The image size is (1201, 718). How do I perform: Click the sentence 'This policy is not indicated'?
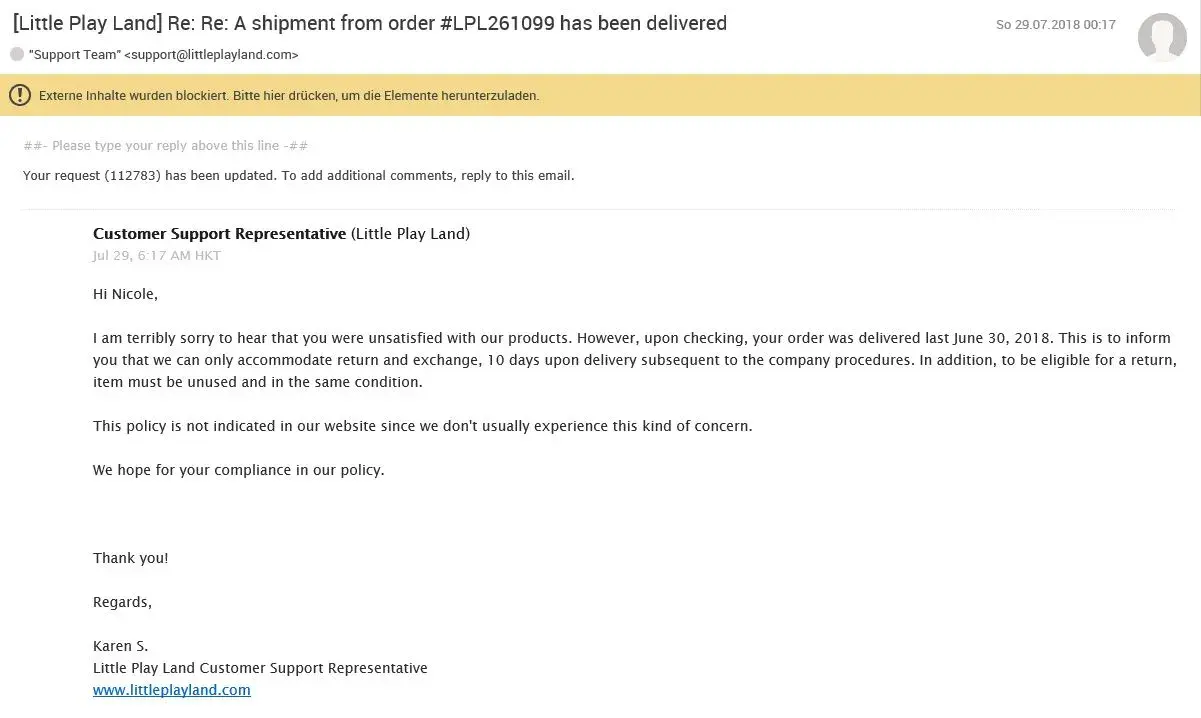[422, 426]
